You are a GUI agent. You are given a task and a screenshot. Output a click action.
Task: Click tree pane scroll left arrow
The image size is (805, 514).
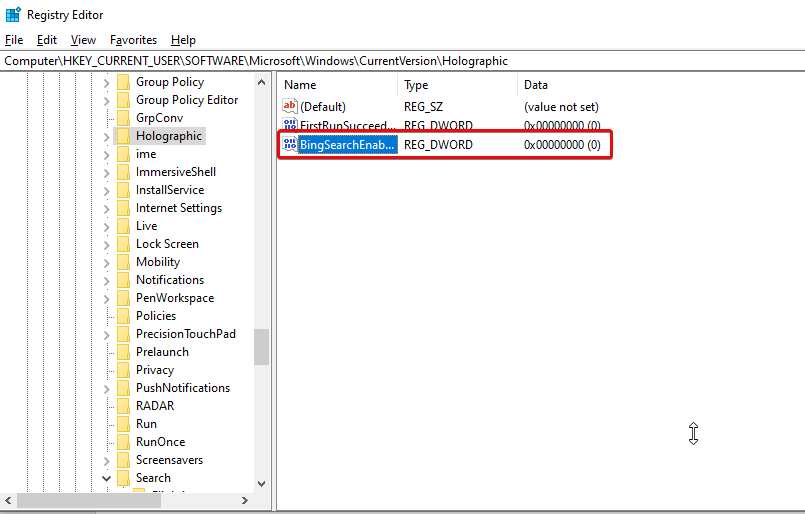pos(8,500)
